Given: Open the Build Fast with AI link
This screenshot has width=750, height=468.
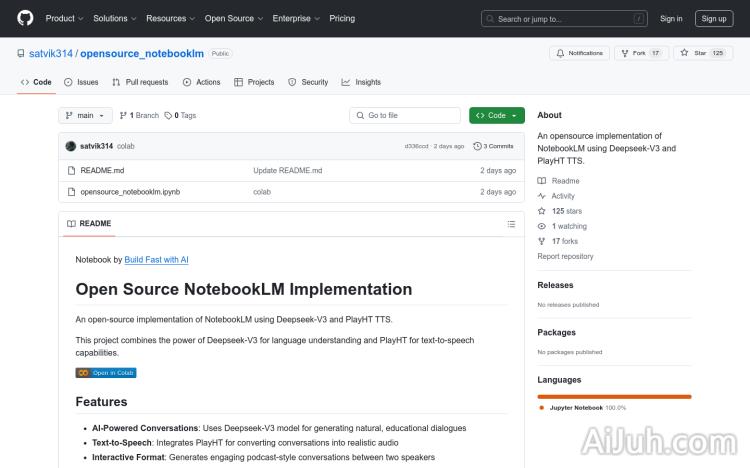Looking at the screenshot, I should (156, 259).
